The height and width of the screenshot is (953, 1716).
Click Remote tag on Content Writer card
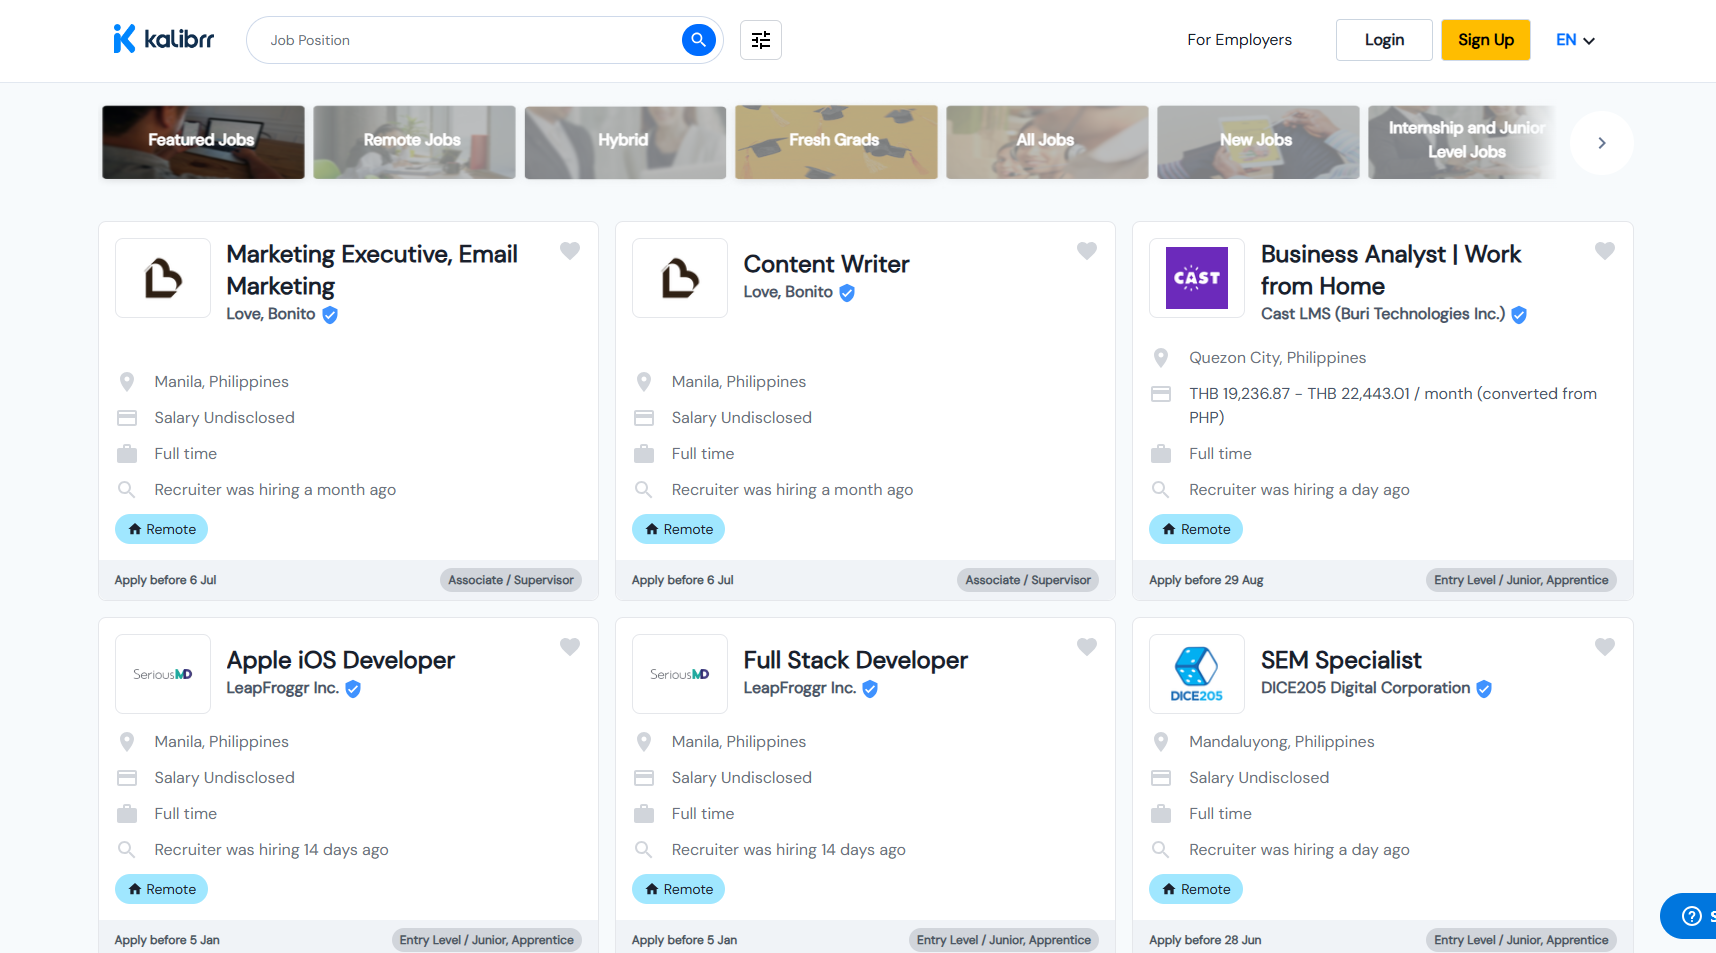click(x=678, y=529)
